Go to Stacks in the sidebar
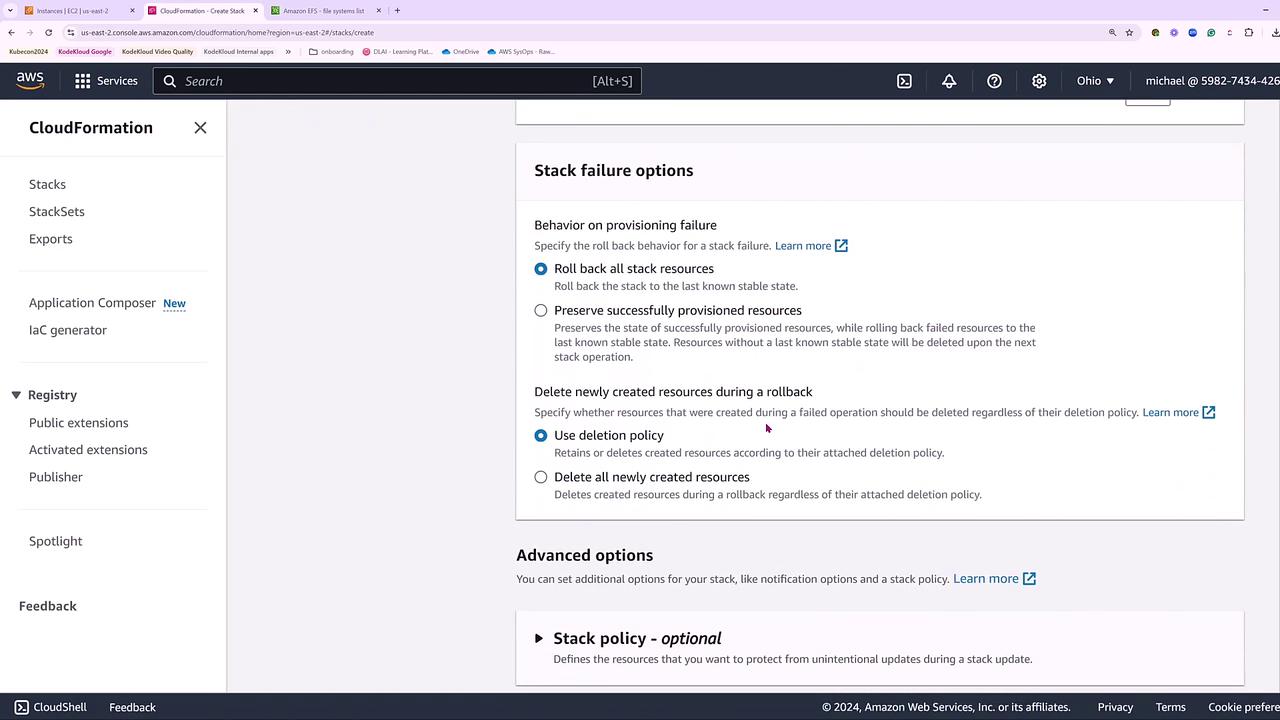Viewport: 1280px width, 720px height. pos(47,184)
